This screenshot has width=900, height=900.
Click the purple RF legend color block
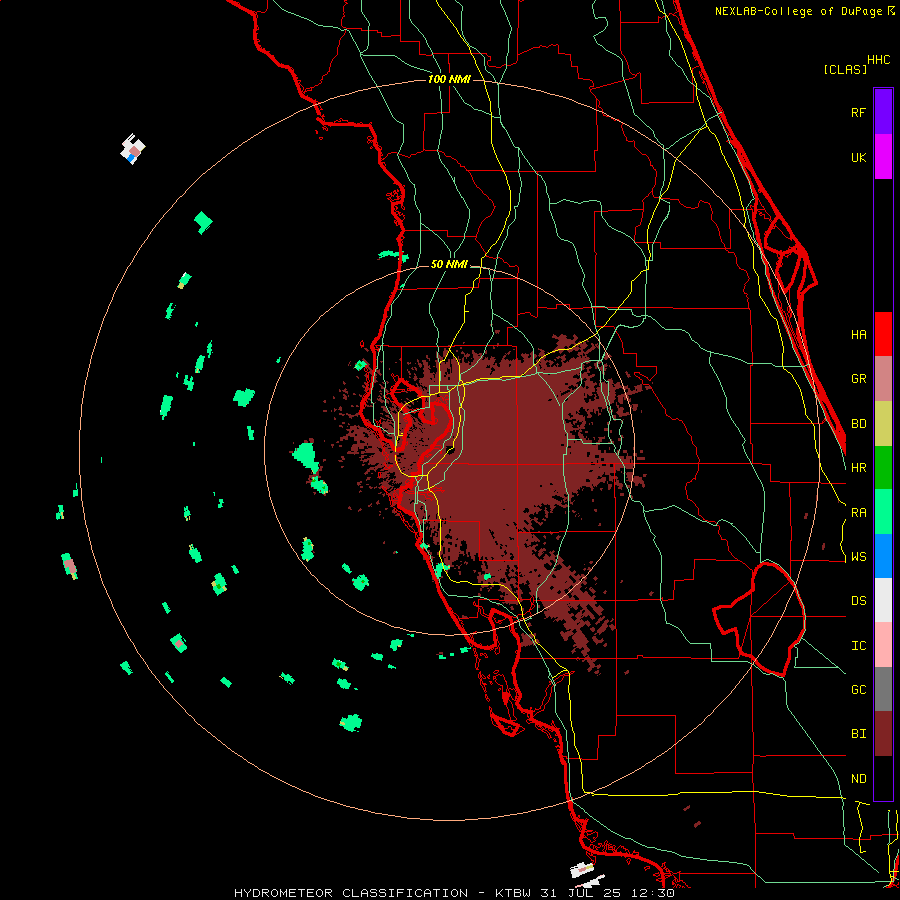(x=883, y=112)
